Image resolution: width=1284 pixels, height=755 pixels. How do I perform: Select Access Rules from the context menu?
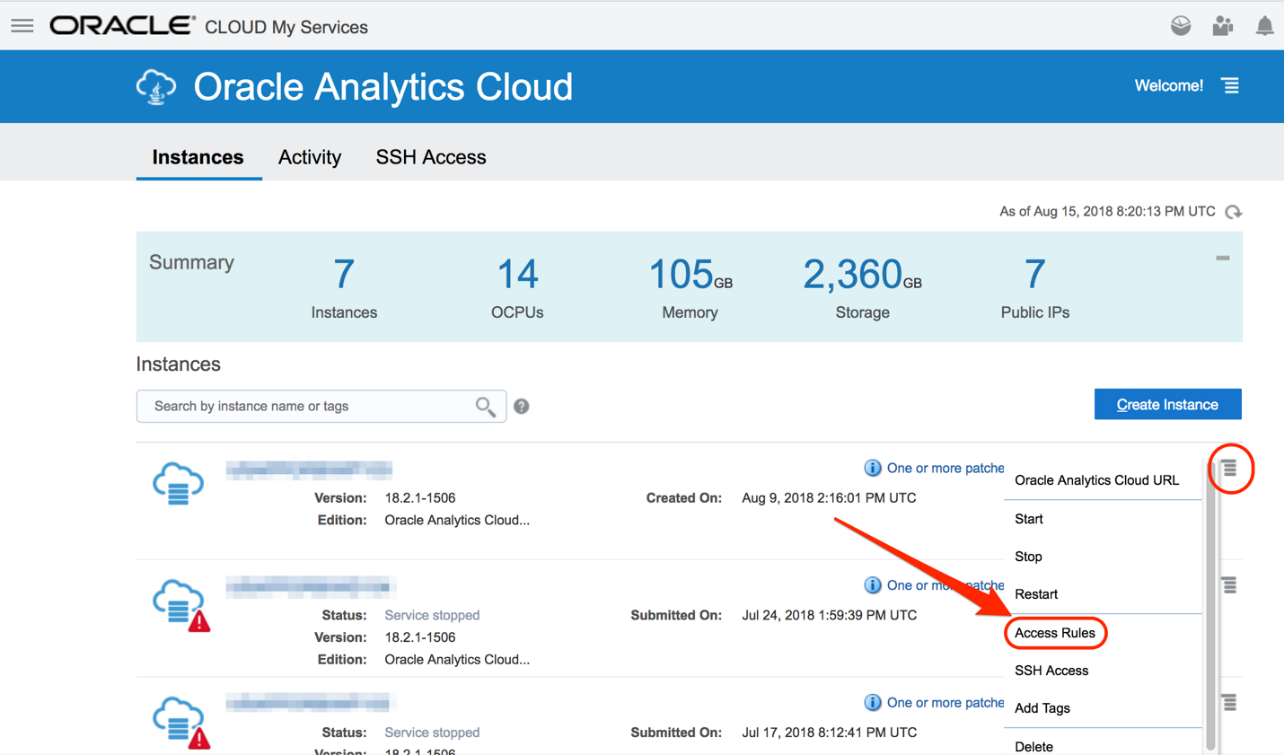1055,633
